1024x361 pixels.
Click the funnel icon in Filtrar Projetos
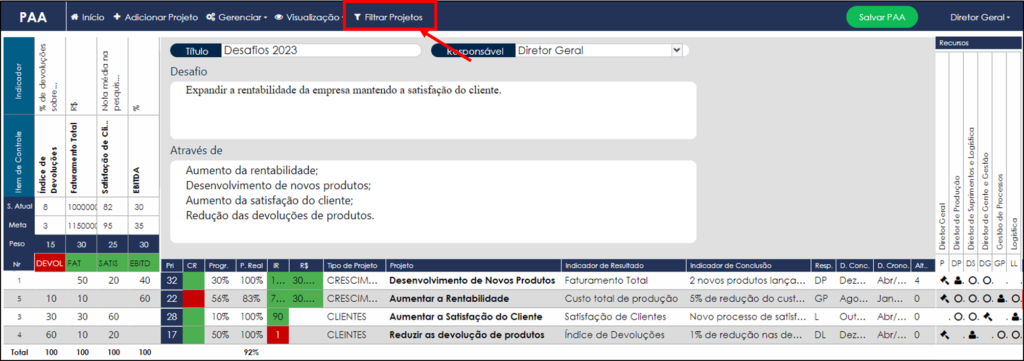click(x=357, y=18)
